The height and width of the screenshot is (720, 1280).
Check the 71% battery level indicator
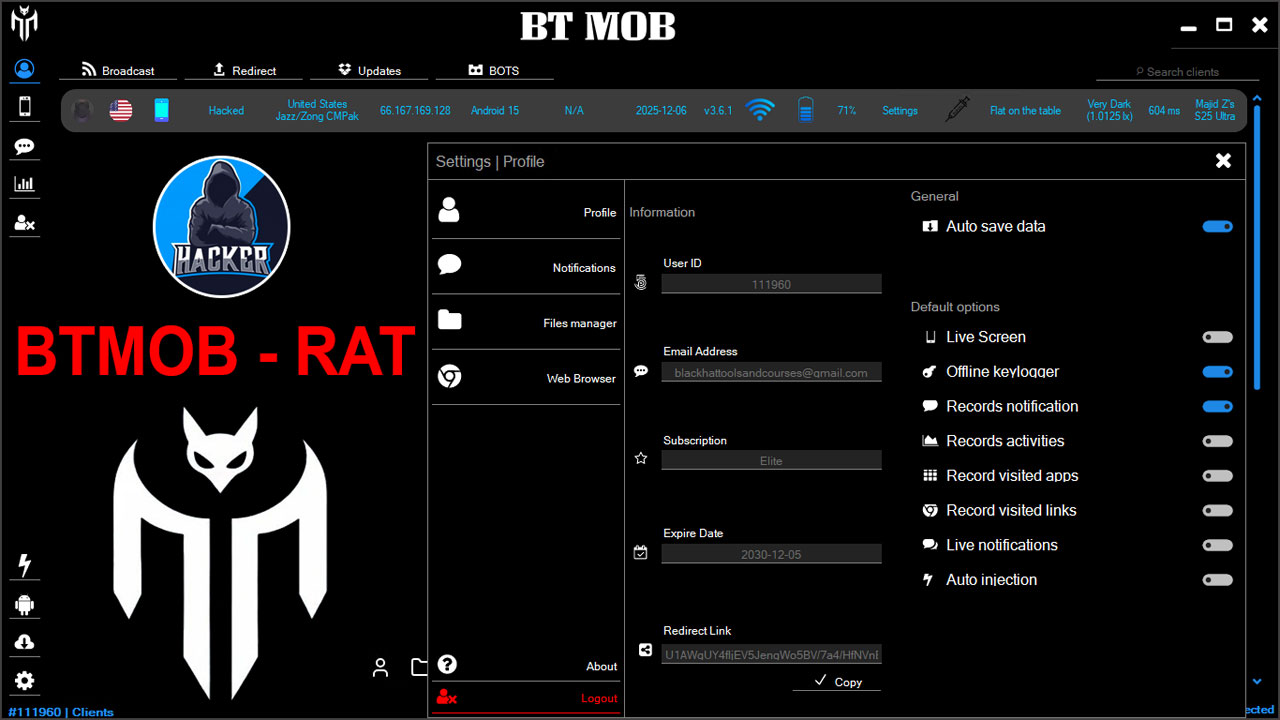click(847, 110)
